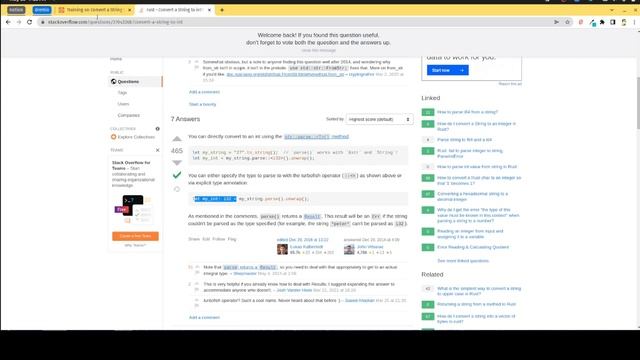Close the 'rust - Convert a String to int' tab
This screenshot has width=640, height=360.
209,10
